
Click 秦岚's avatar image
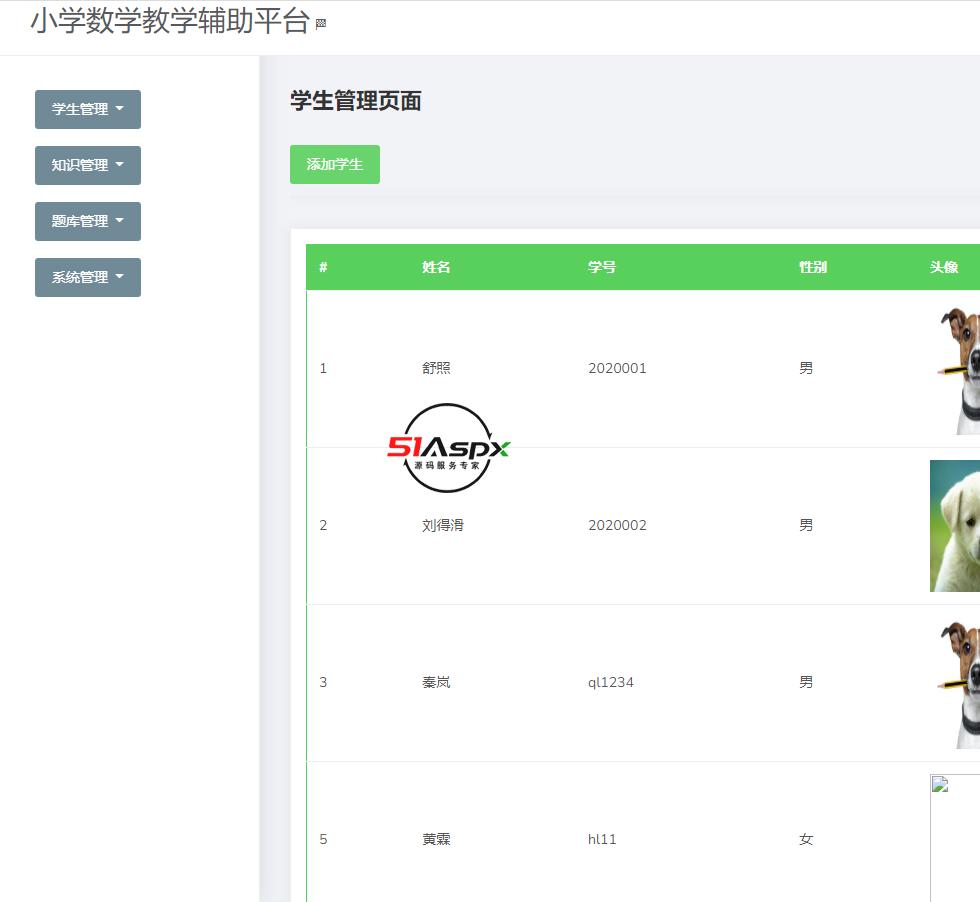(x=965, y=681)
